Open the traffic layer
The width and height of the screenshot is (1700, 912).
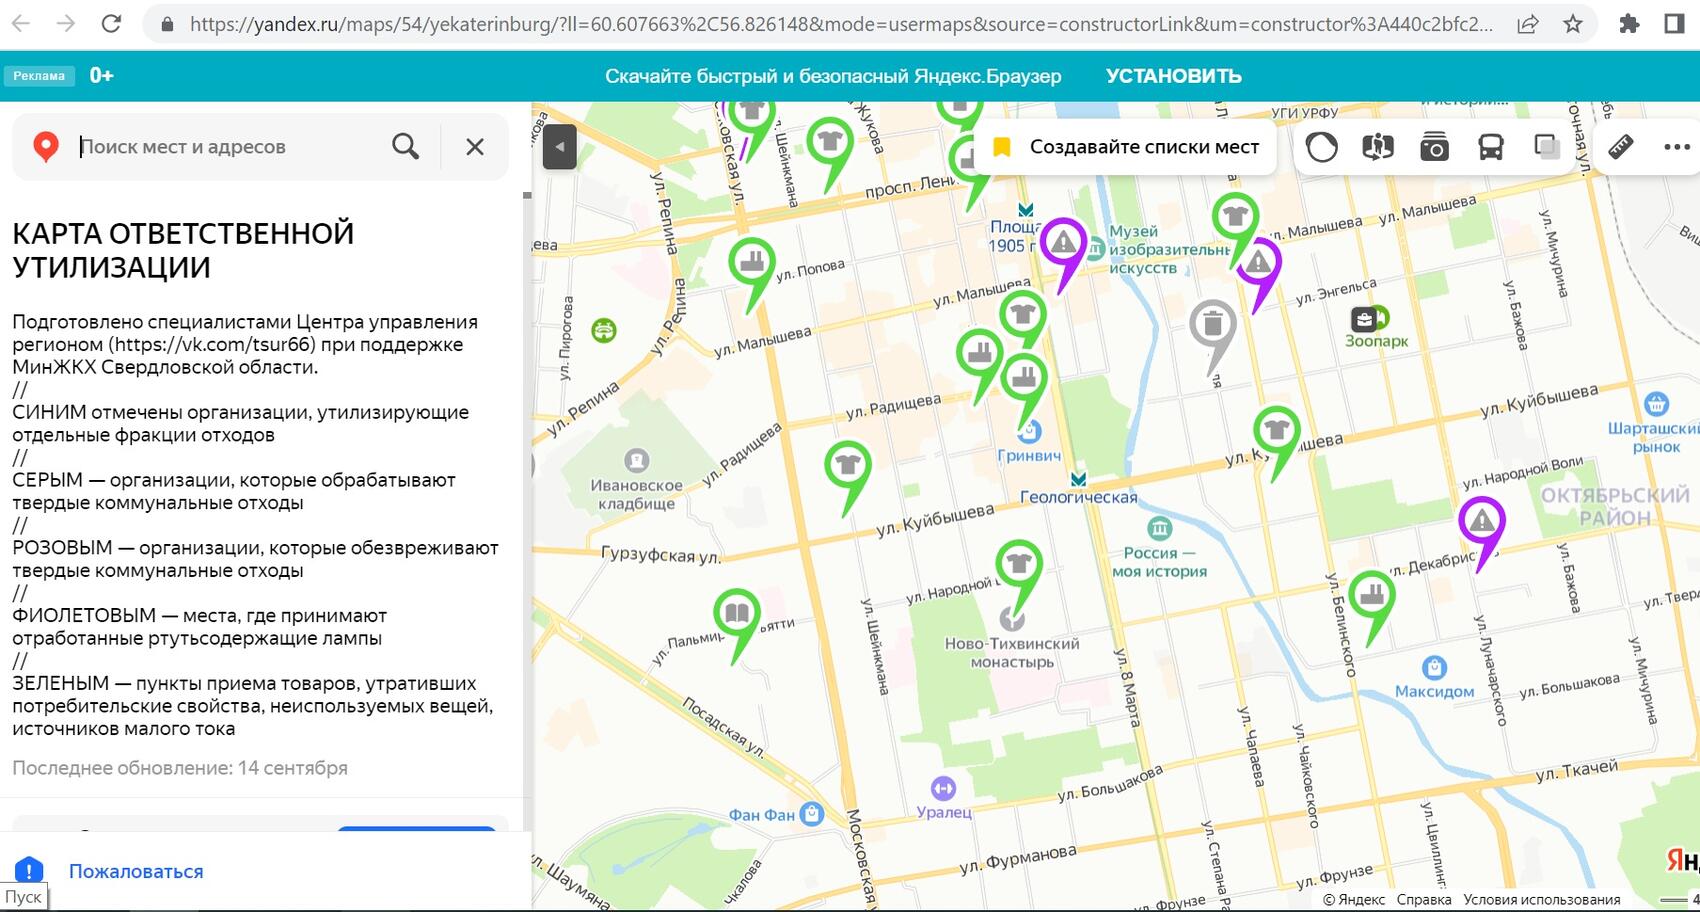[x=1321, y=147]
